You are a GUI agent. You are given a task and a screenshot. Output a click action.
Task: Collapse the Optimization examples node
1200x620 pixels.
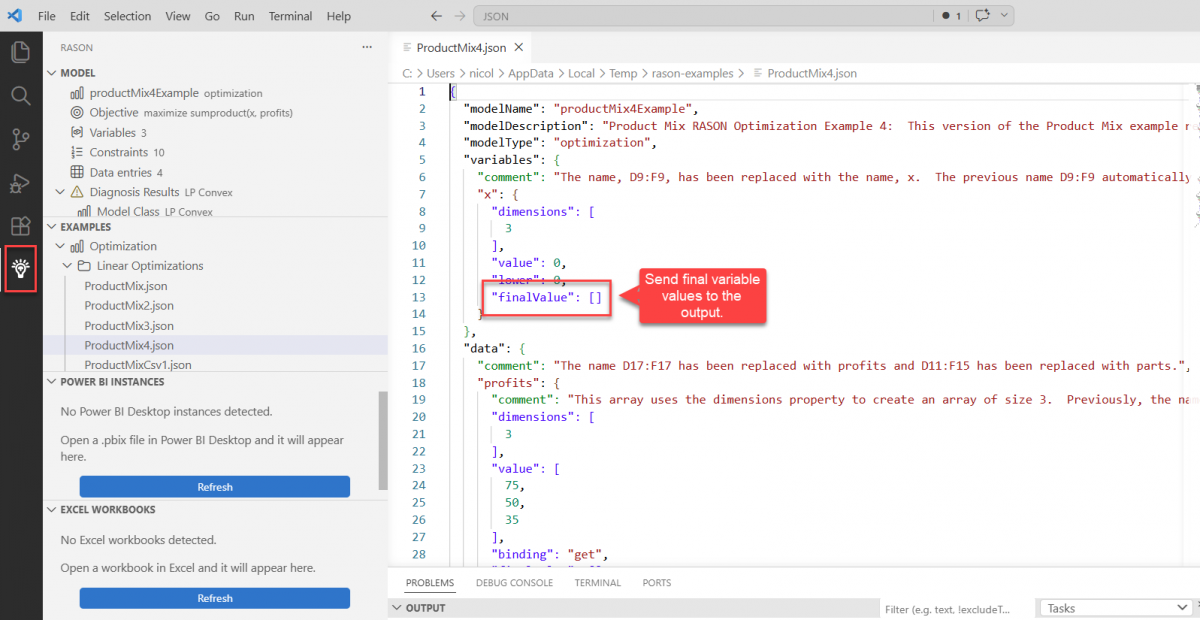pyautogui.click(x=61, y=246)
